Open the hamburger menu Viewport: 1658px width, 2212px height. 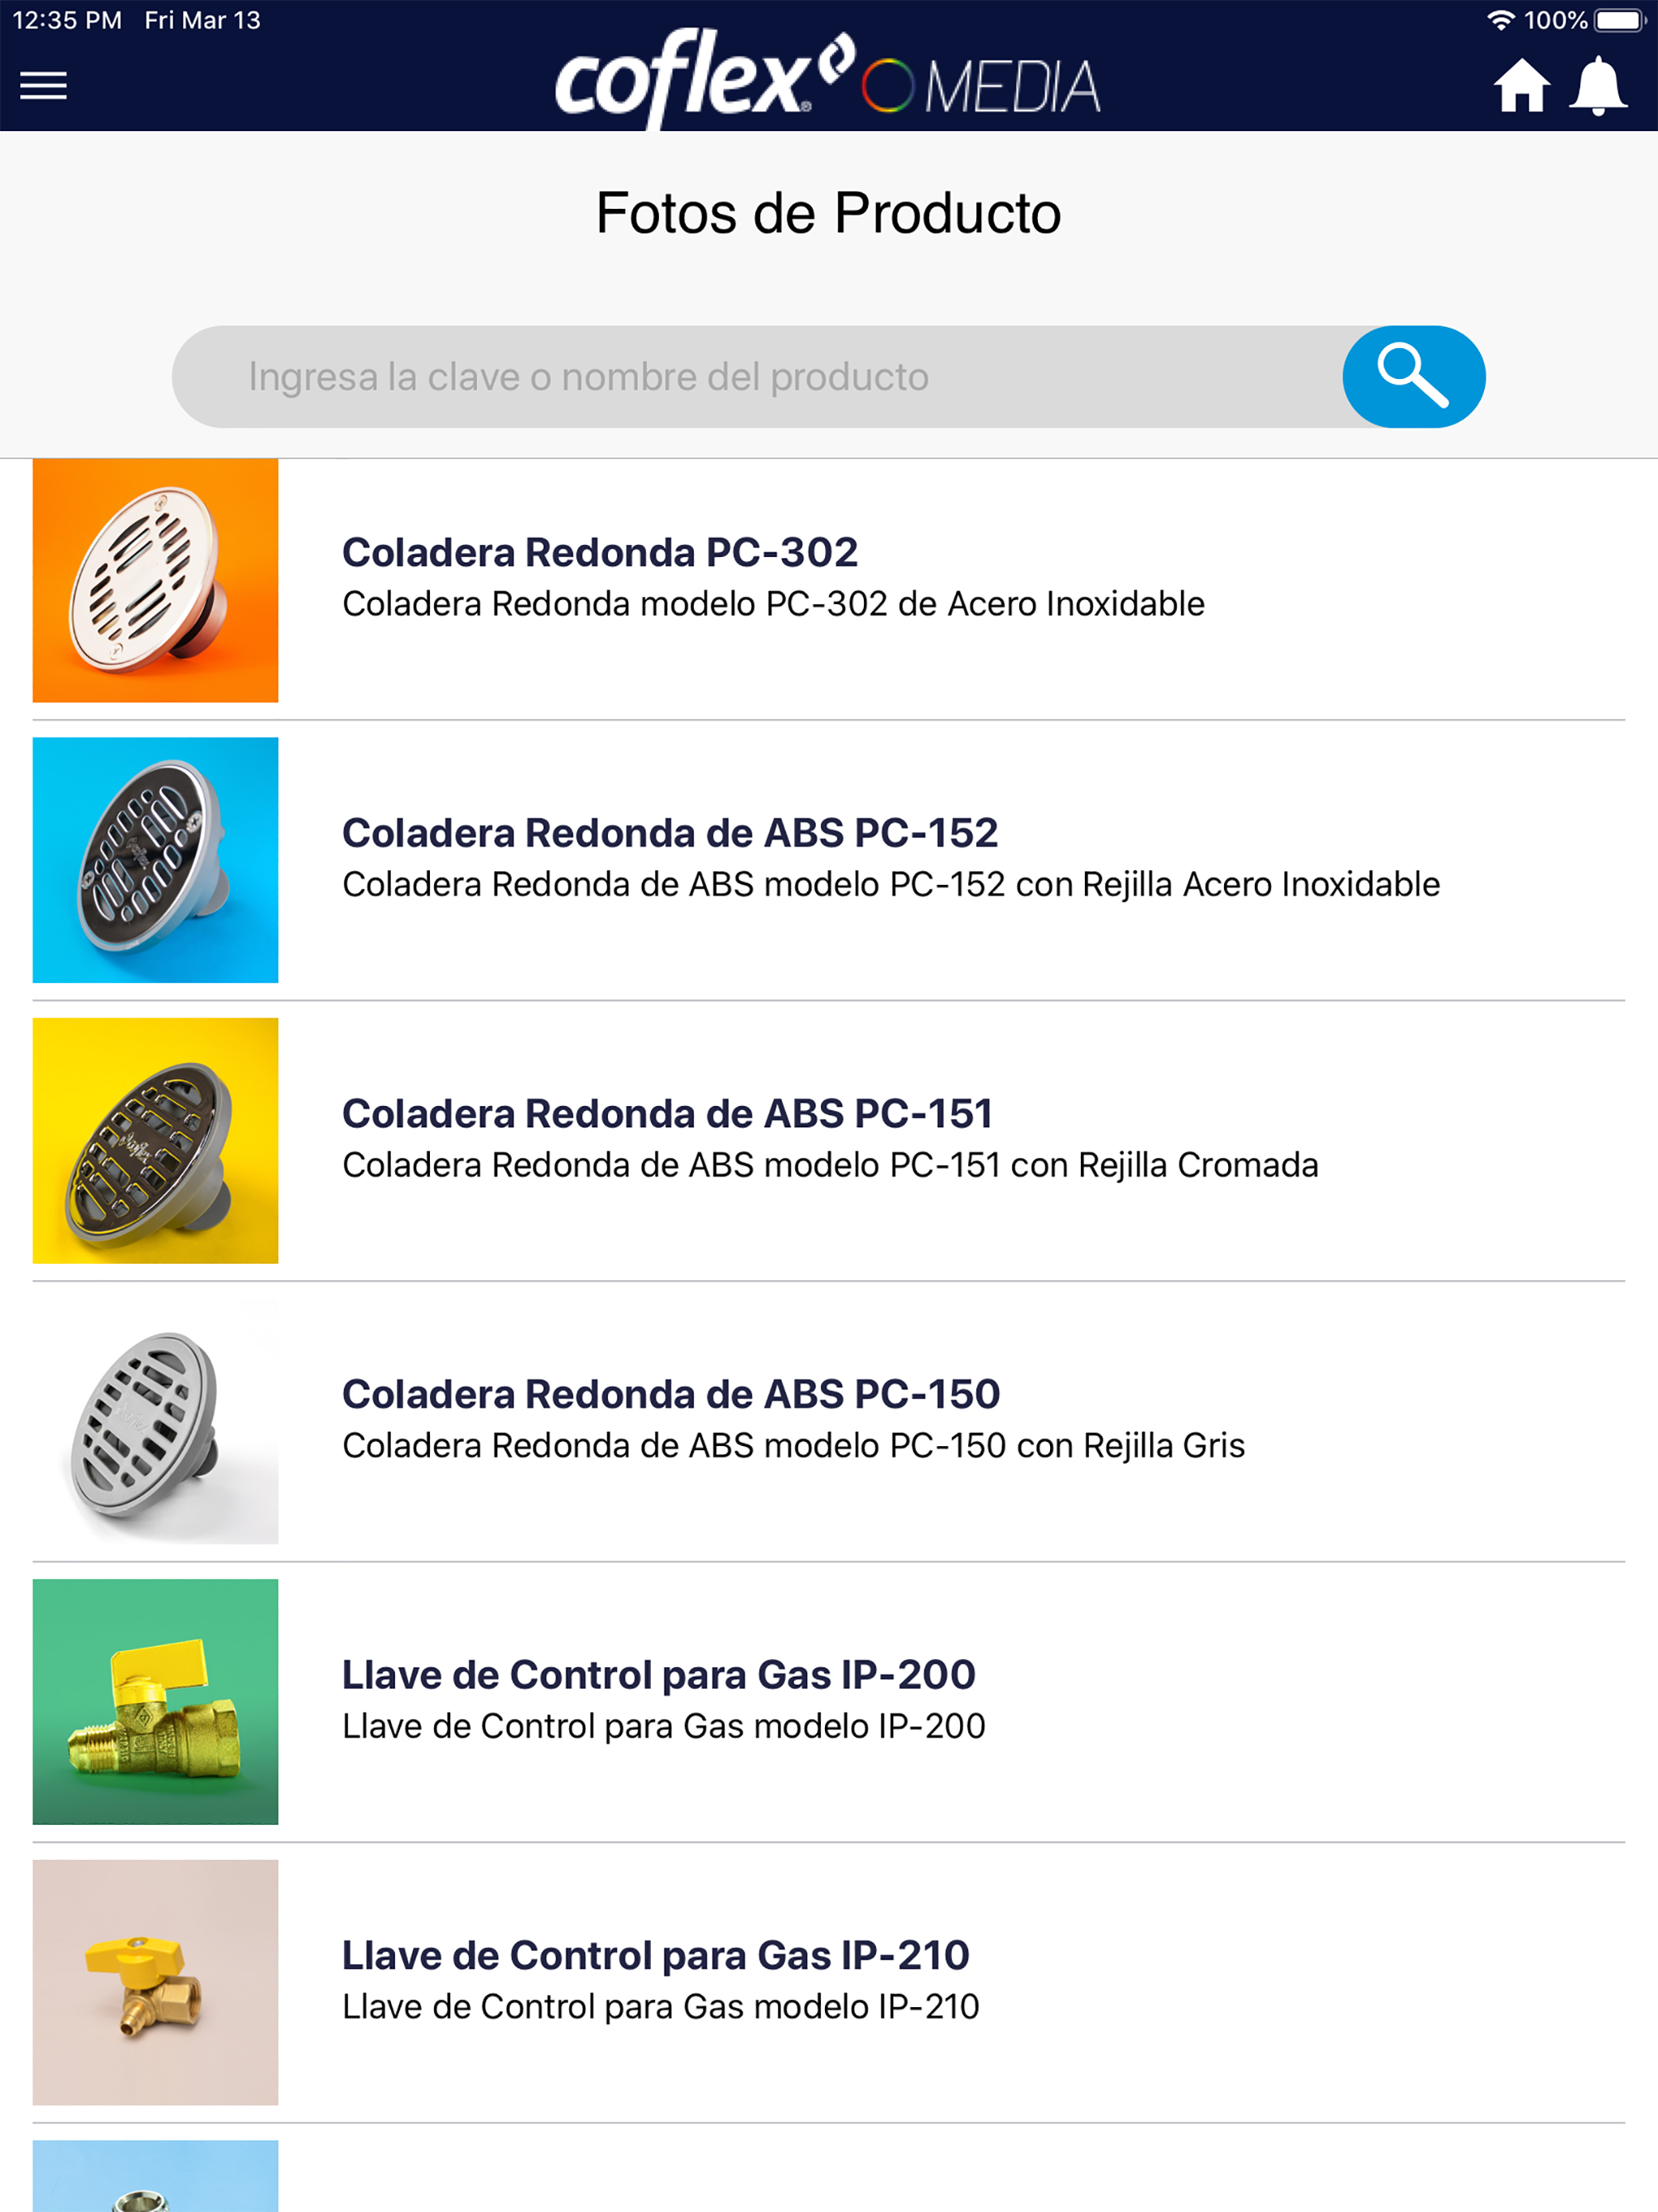[x=44, y=86]
